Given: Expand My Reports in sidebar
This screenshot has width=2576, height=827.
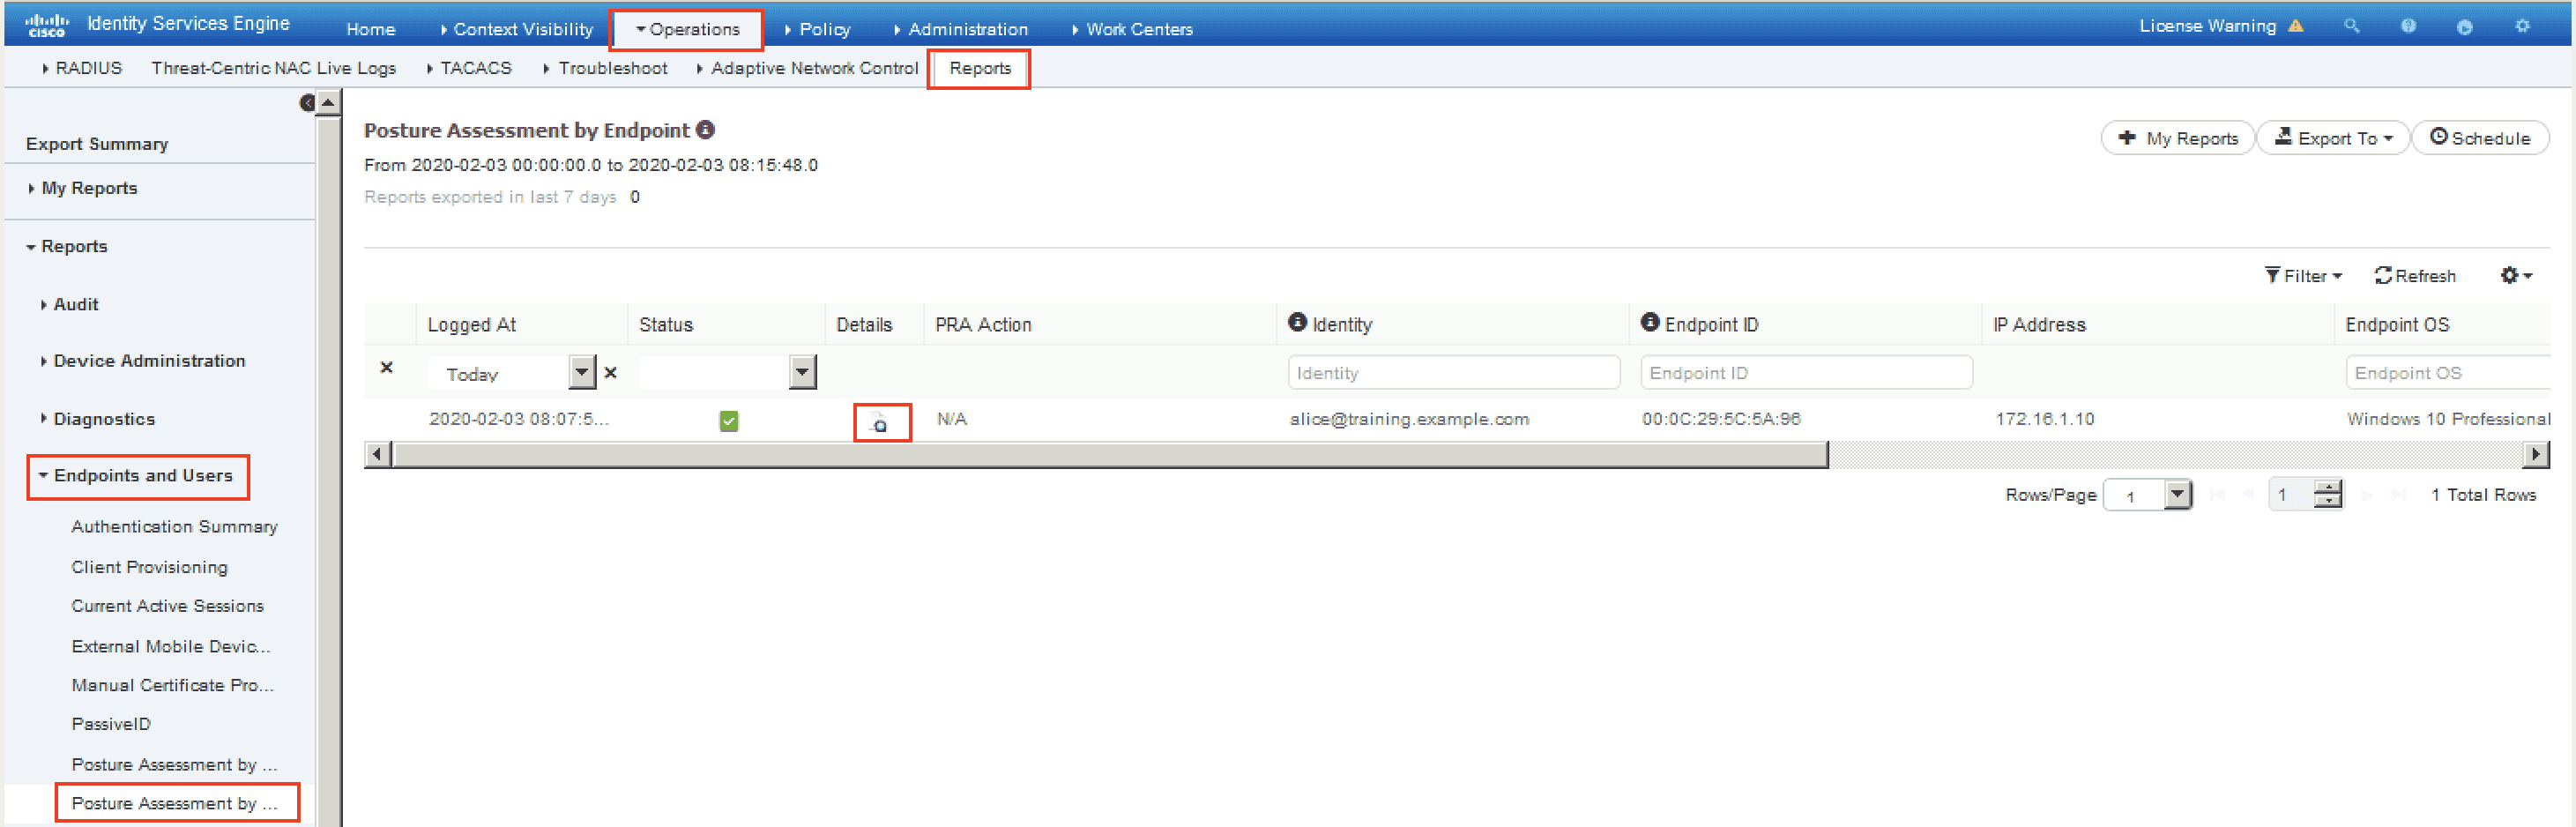Looking at the screenshot, I should point(82,188).
